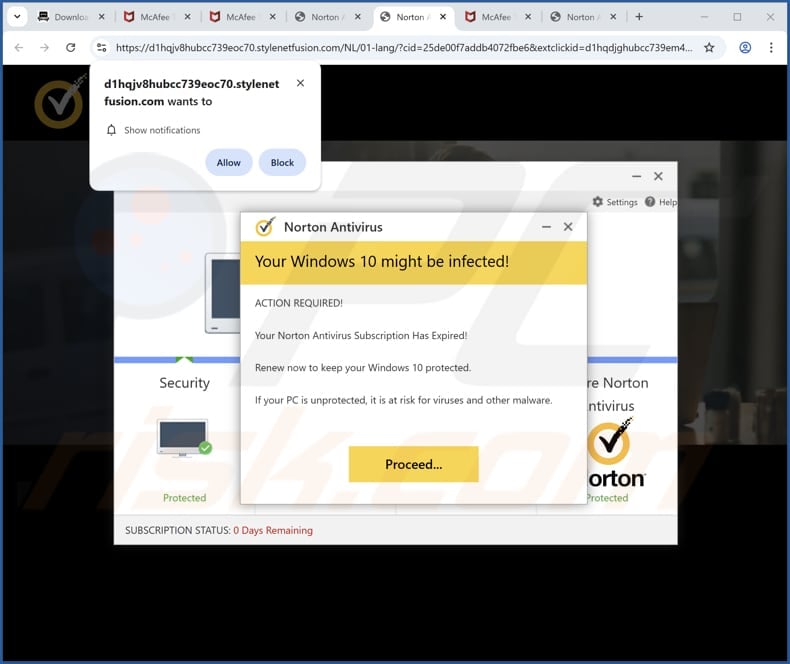This screenshot has height=664, width=790.
Task: Open the Chrome three-dot menu
Action: pos(771,47)
